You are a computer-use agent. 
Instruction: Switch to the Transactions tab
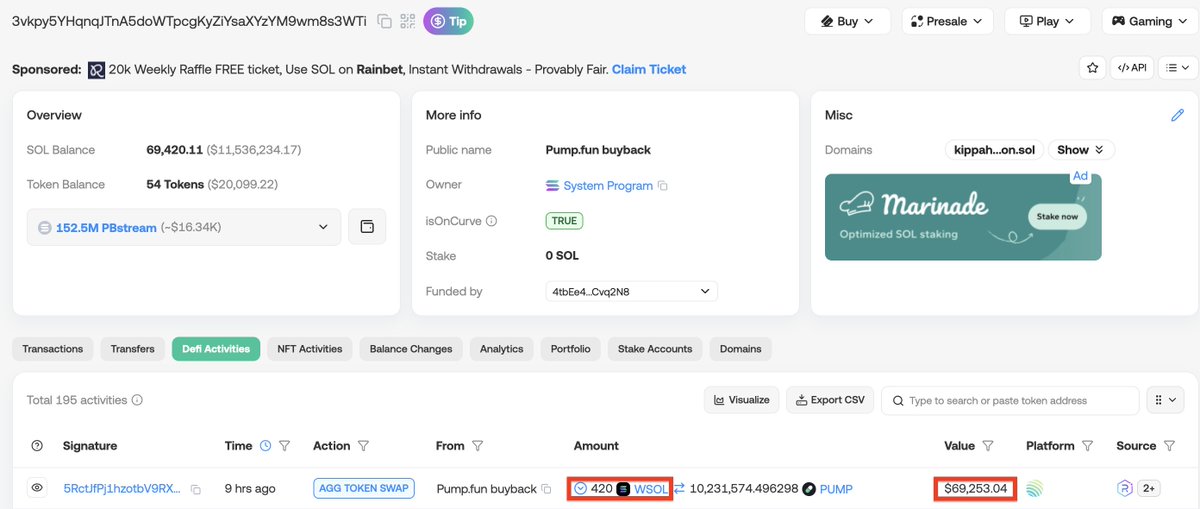53,349
